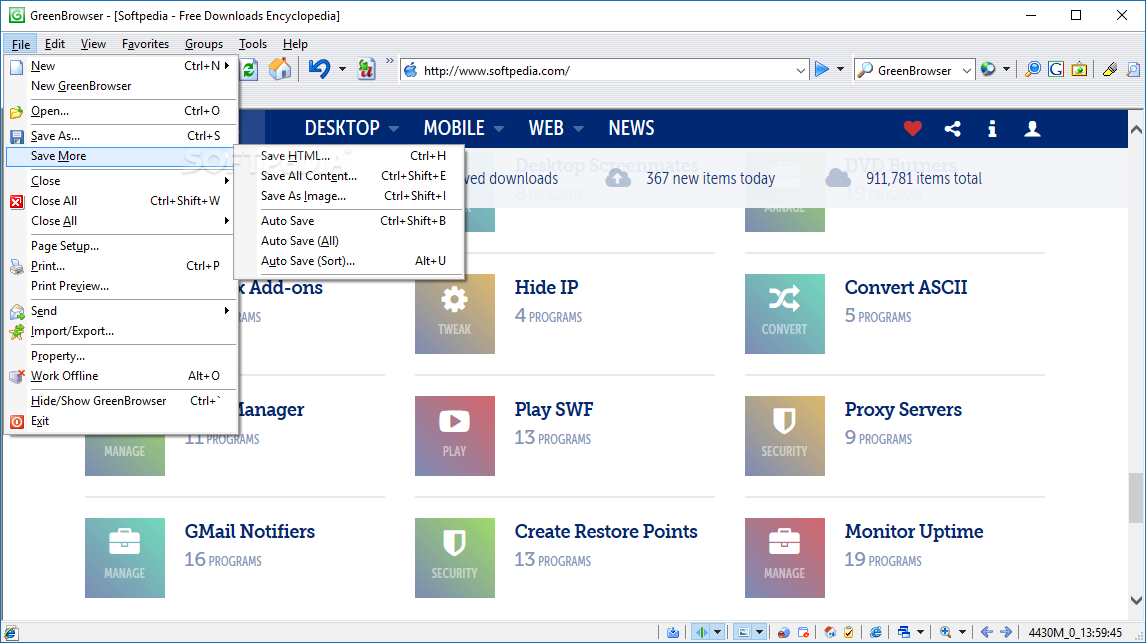Viewport: 1146px width, 643px height.
Task: Choose Save As... in the File menu
Action: [121, 136]
